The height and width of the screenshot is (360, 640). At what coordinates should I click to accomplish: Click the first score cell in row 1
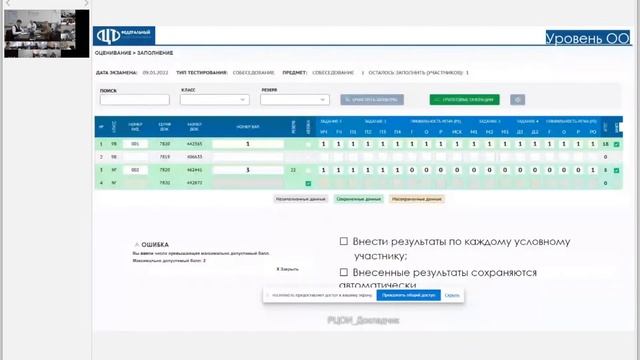[x=324, y=144]
